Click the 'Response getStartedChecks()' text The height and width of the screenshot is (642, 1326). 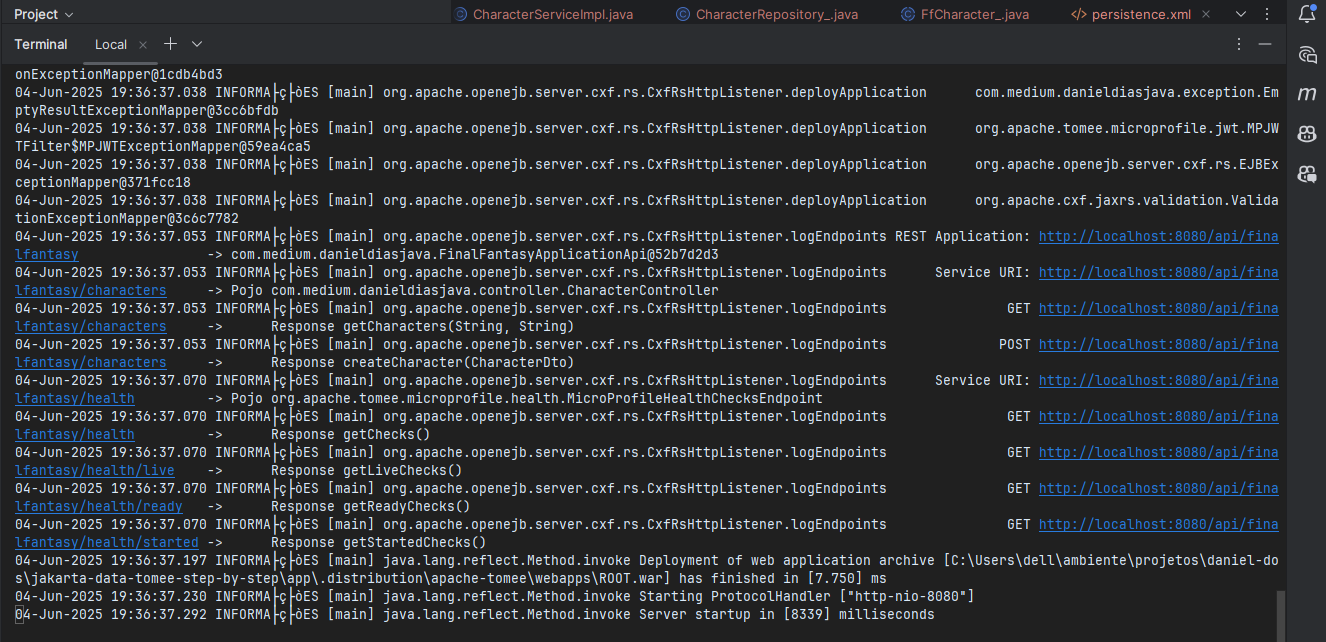tap(379, 542)
